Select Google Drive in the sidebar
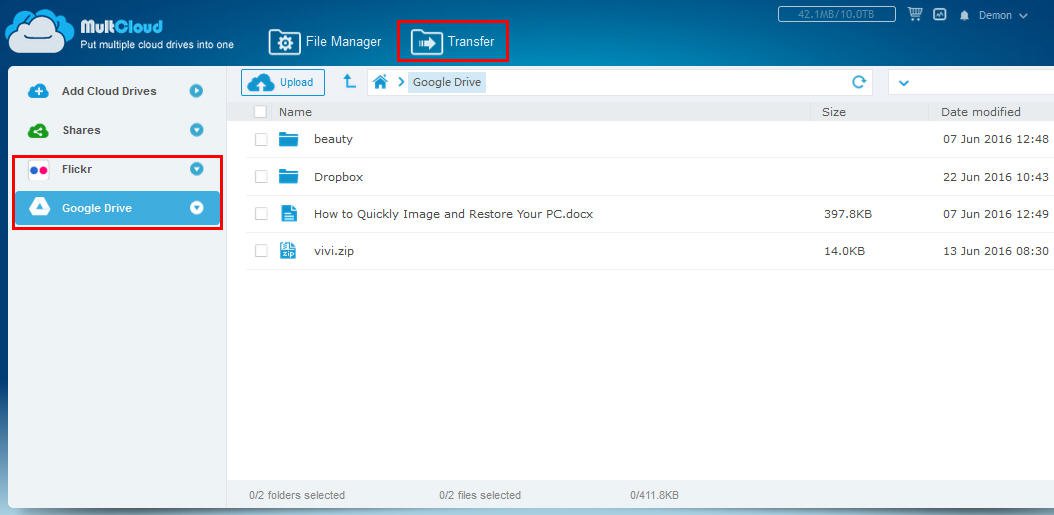This screenshot has height=515, width=1054. (x=96, y=208)
